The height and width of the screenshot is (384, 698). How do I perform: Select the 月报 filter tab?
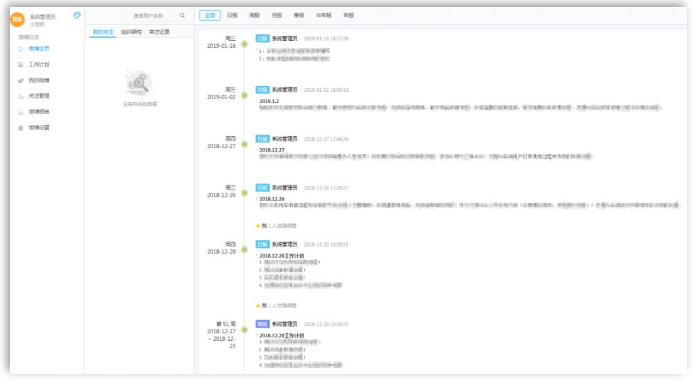click(277, 16)
